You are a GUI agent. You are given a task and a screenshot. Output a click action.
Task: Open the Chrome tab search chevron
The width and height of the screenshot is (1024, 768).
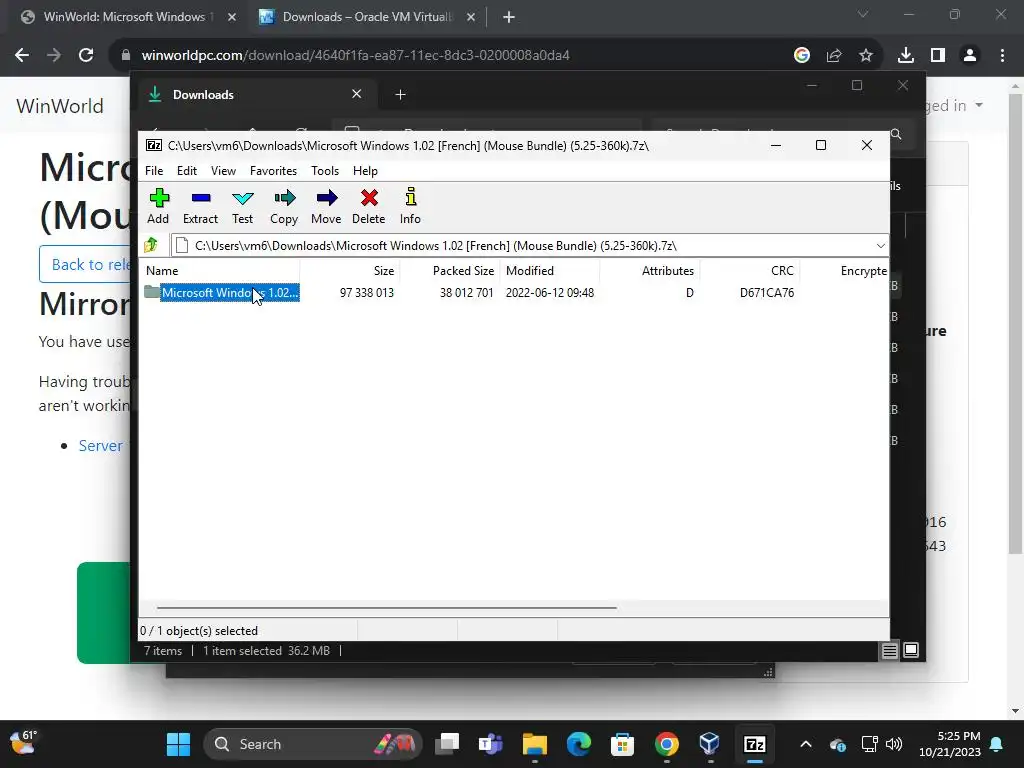click(863, 14)
